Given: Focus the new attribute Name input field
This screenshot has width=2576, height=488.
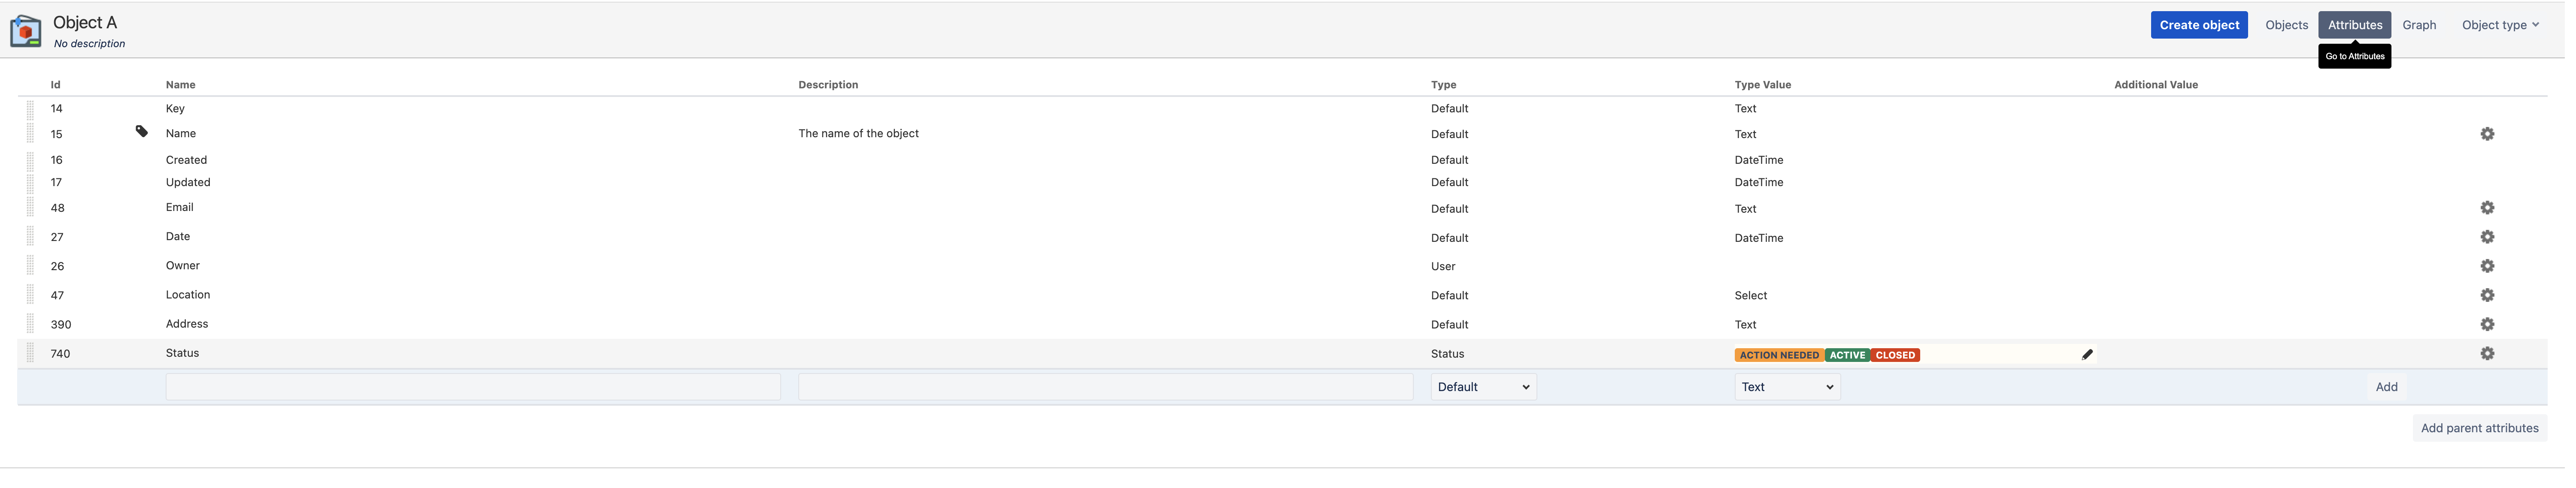Looking at the screenshot, I should [475, 388].
